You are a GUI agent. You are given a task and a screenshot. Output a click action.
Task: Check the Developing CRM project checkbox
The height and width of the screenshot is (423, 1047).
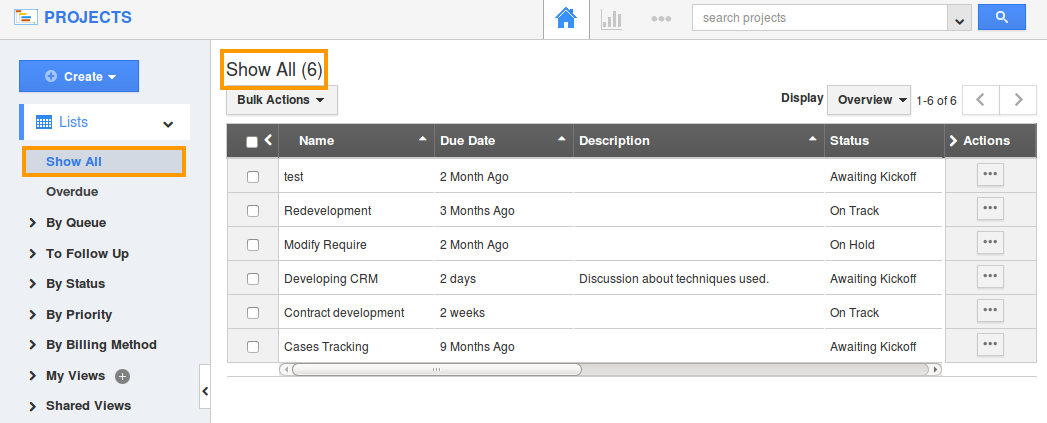[x=253, y=279]
